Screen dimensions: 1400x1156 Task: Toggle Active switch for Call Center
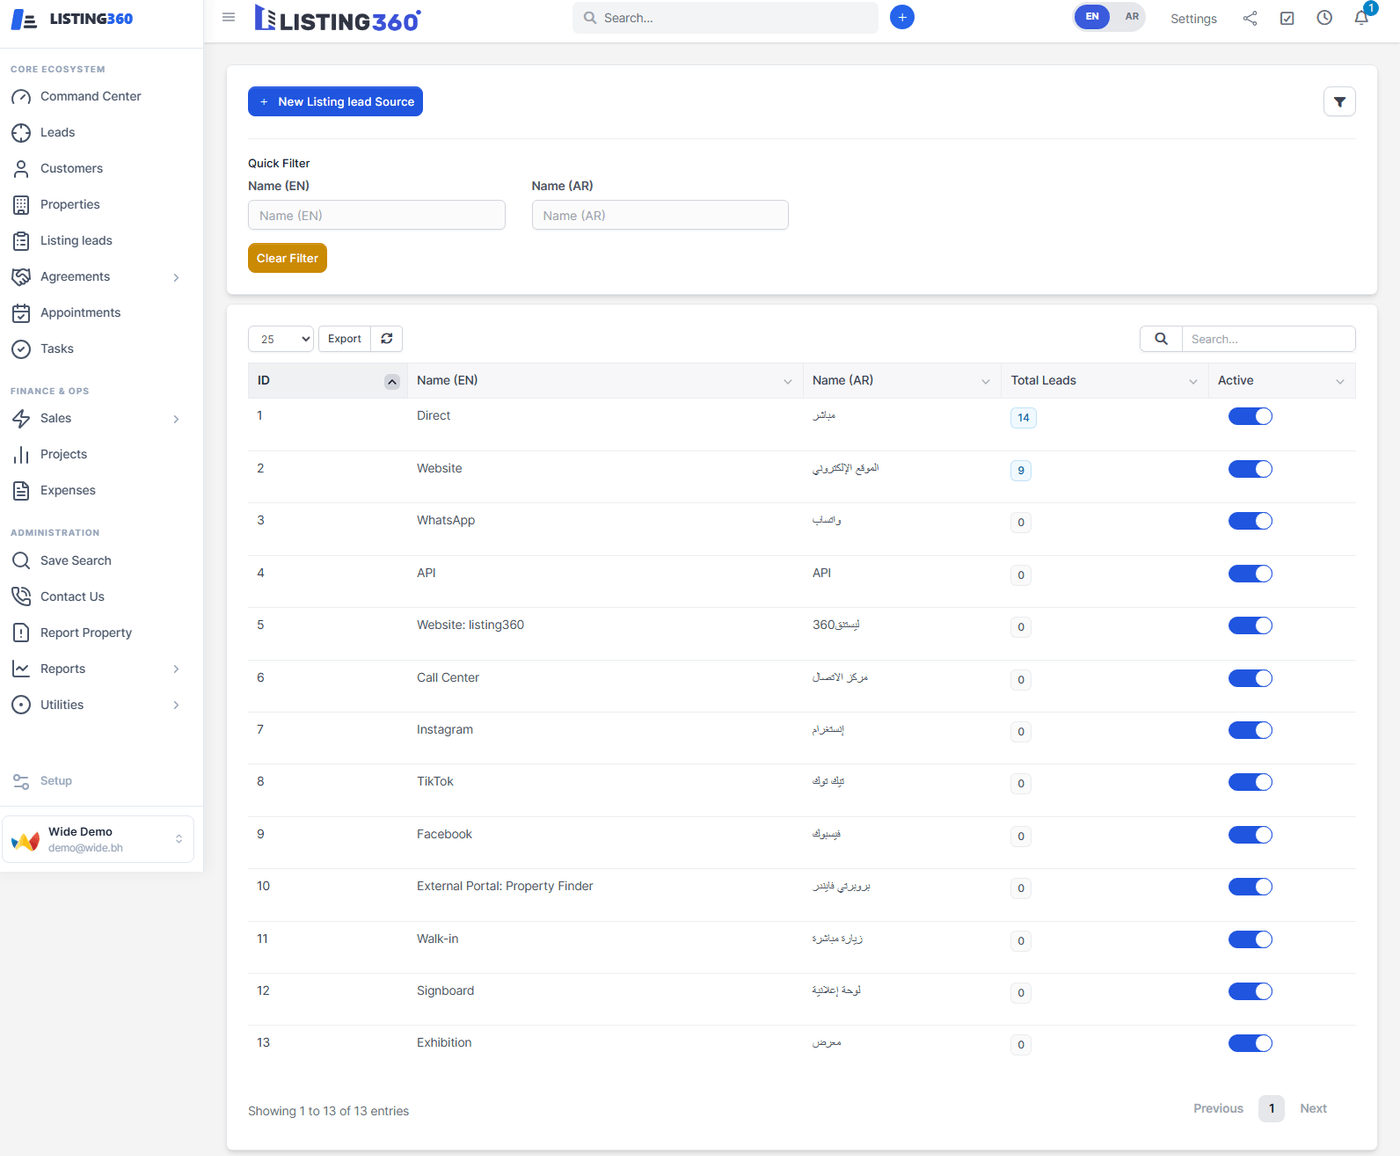tap(1250, 678)
